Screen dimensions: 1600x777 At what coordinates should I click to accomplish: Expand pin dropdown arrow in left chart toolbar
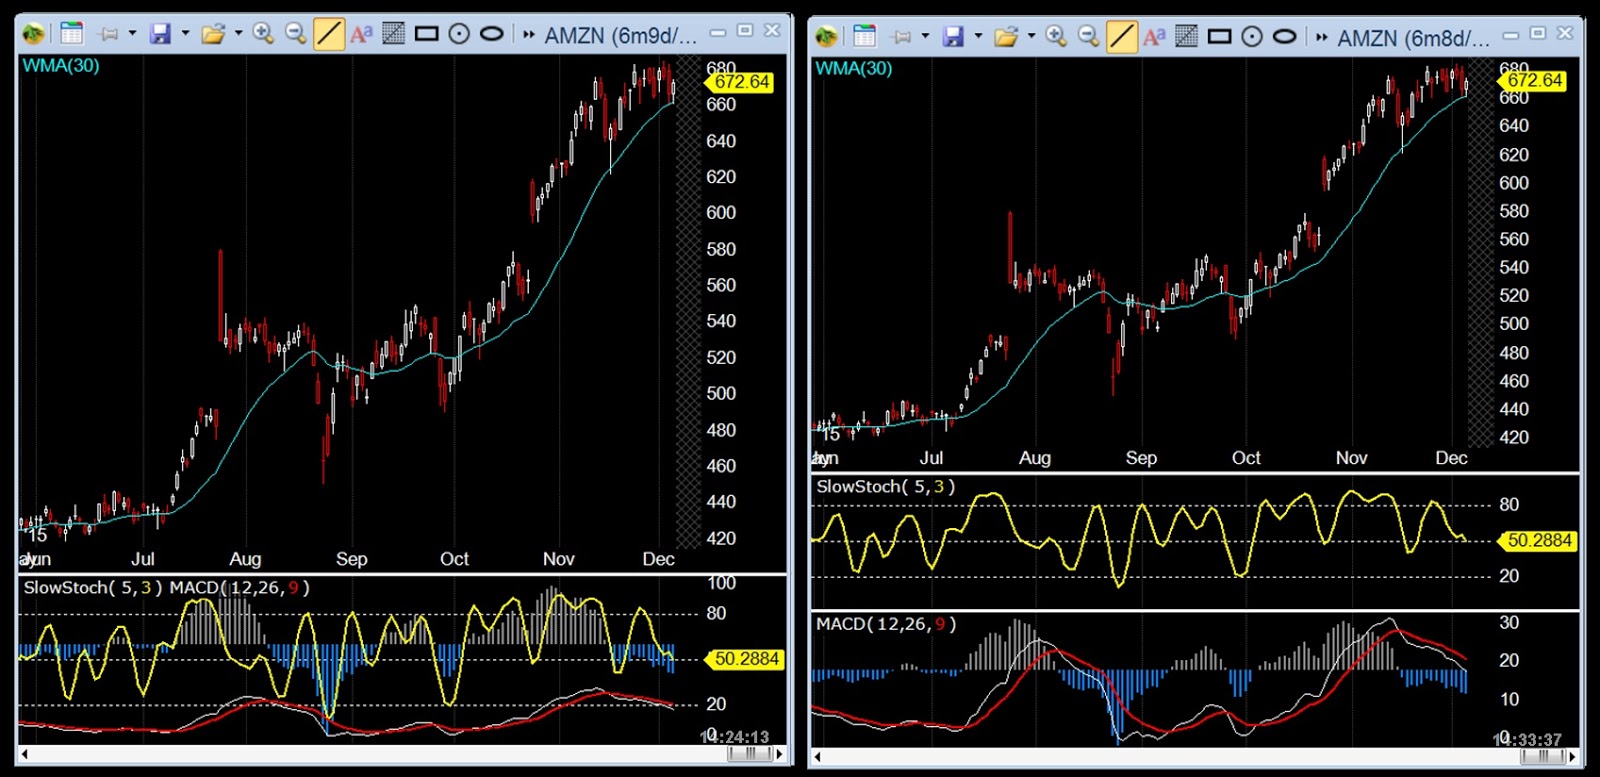[132, 34]
